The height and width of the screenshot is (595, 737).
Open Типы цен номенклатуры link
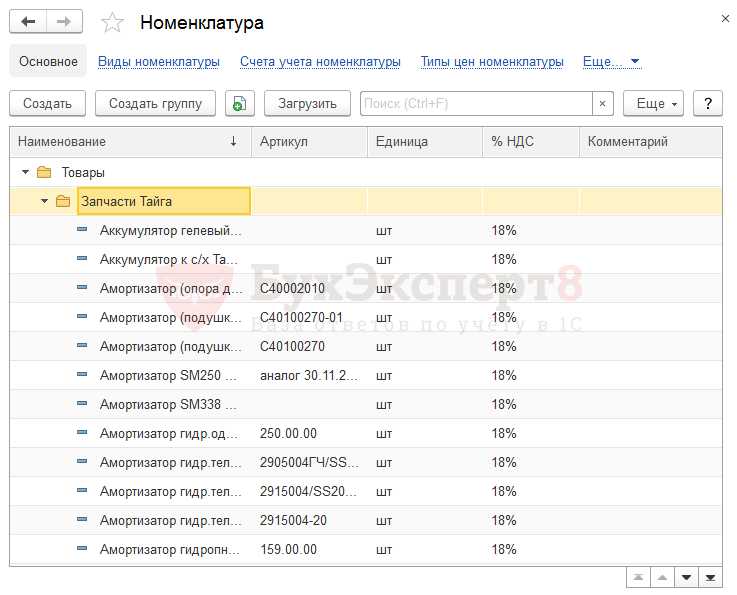pos(492,62)
